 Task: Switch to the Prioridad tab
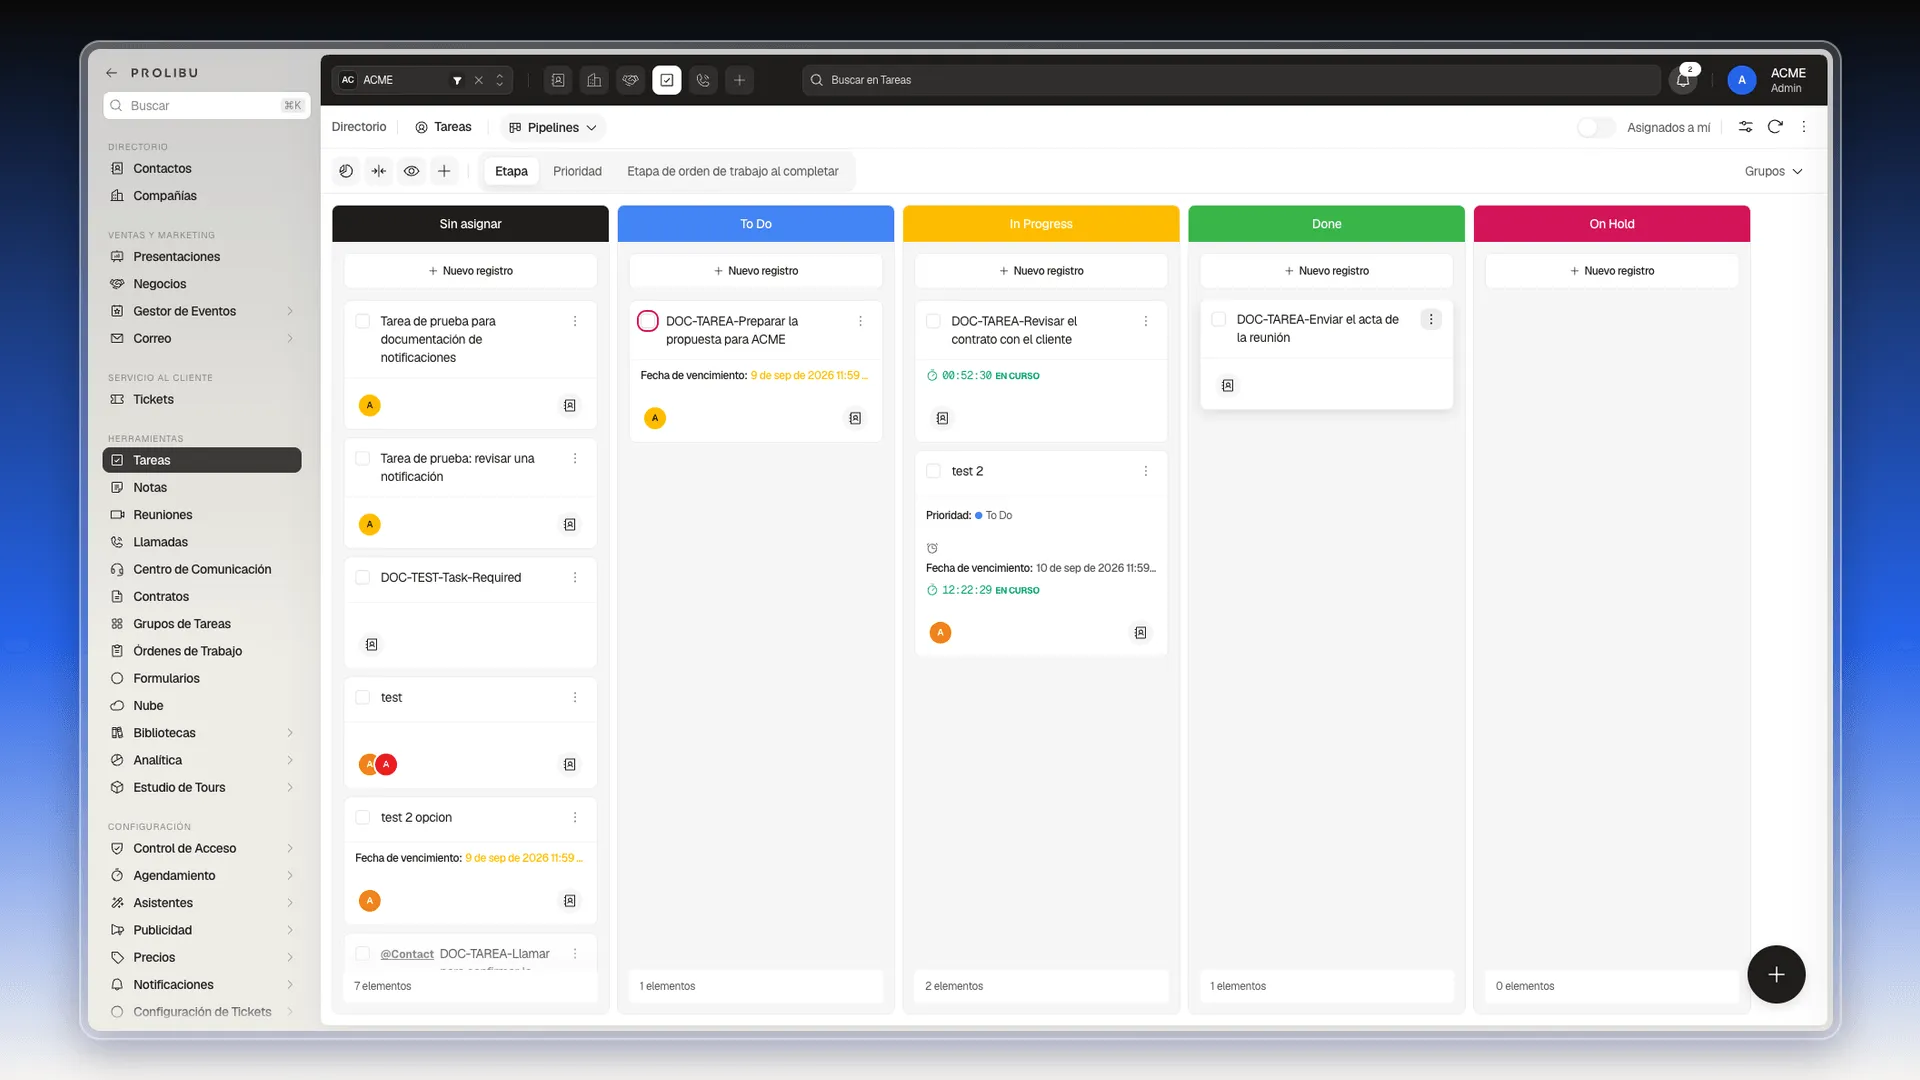577,171
